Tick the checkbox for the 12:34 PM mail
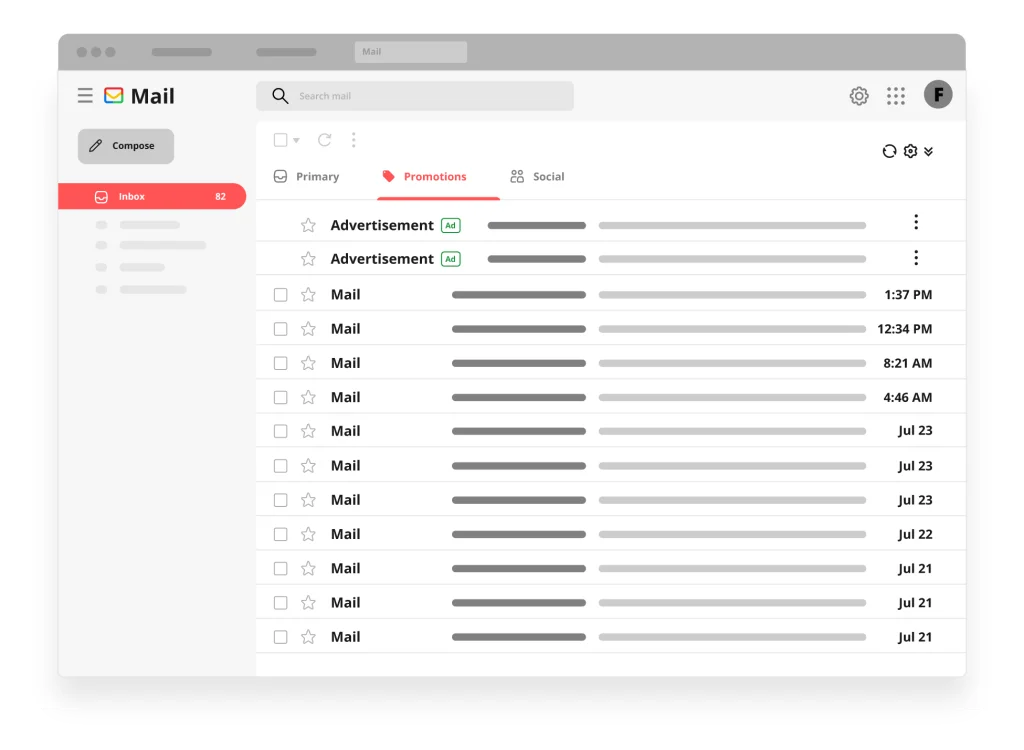This screenshot has width=1024, height=750. [x=281, y=329]
